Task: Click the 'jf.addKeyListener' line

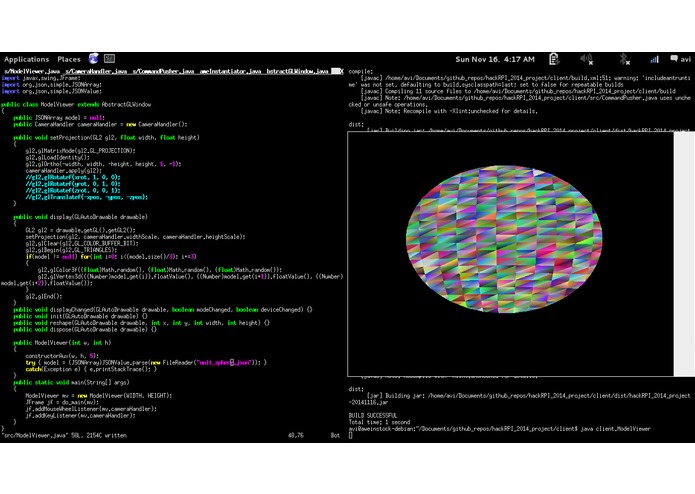Action: pos(80,416)
